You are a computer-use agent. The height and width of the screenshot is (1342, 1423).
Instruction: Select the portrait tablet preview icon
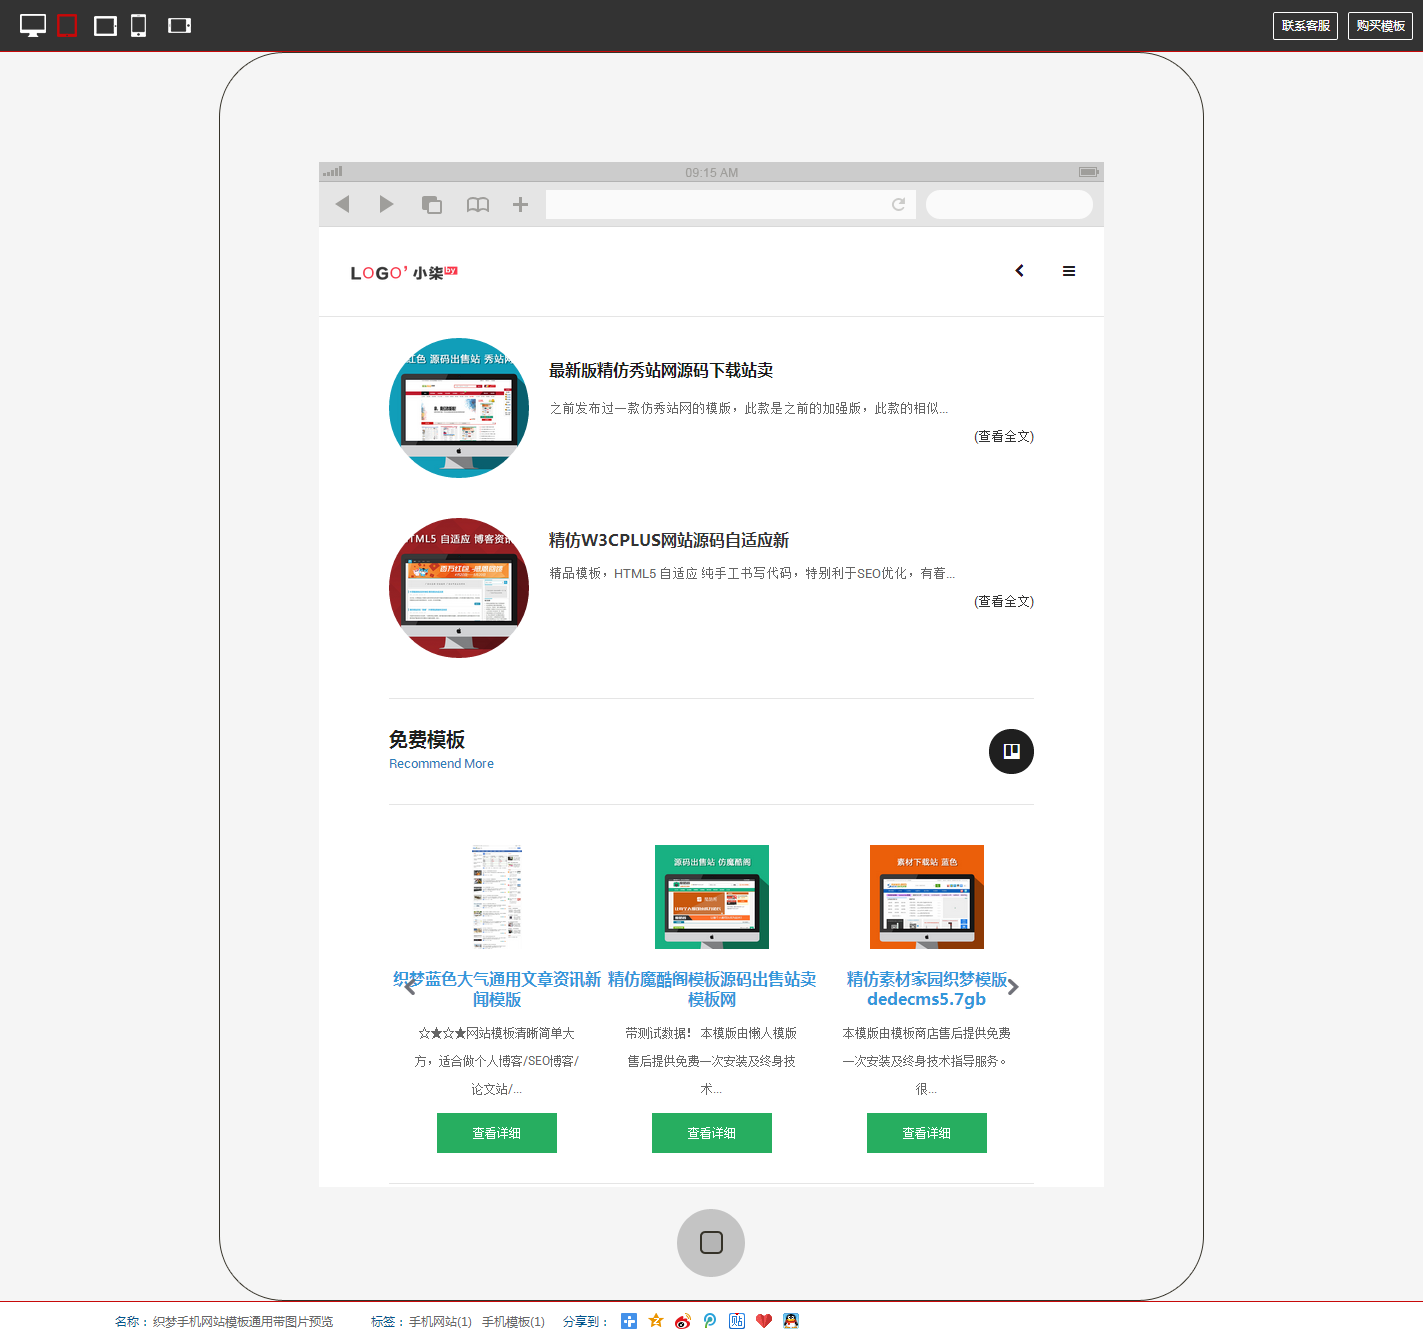(67, 26)
